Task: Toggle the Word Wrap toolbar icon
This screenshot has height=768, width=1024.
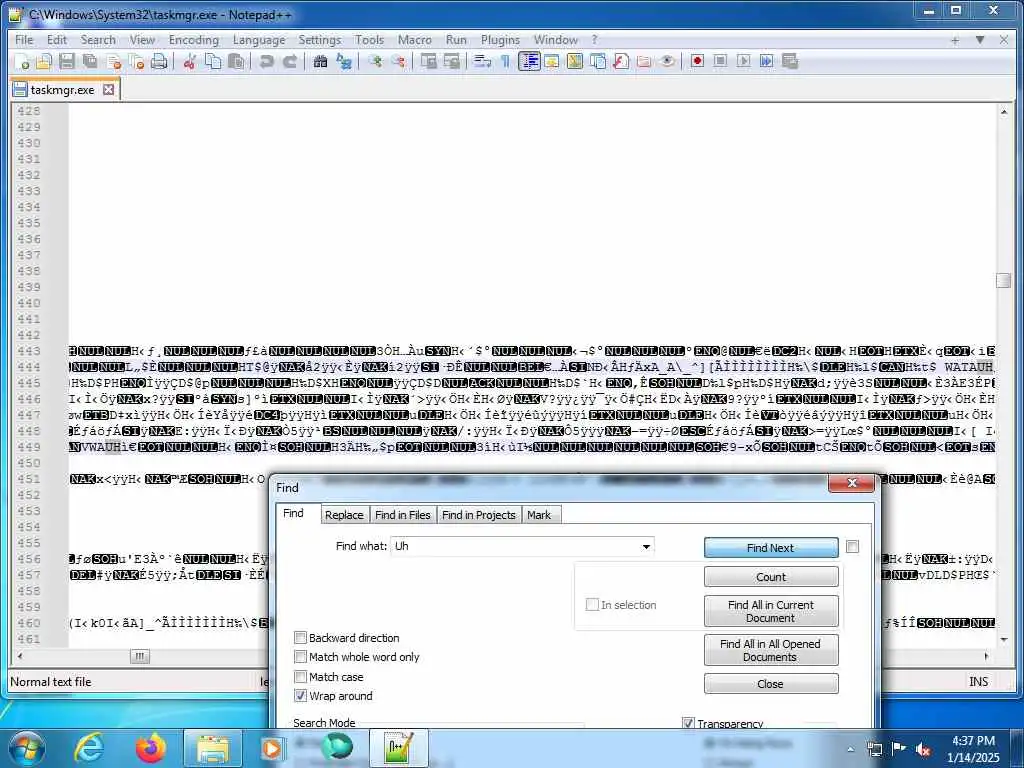Action: click(482, 61)
